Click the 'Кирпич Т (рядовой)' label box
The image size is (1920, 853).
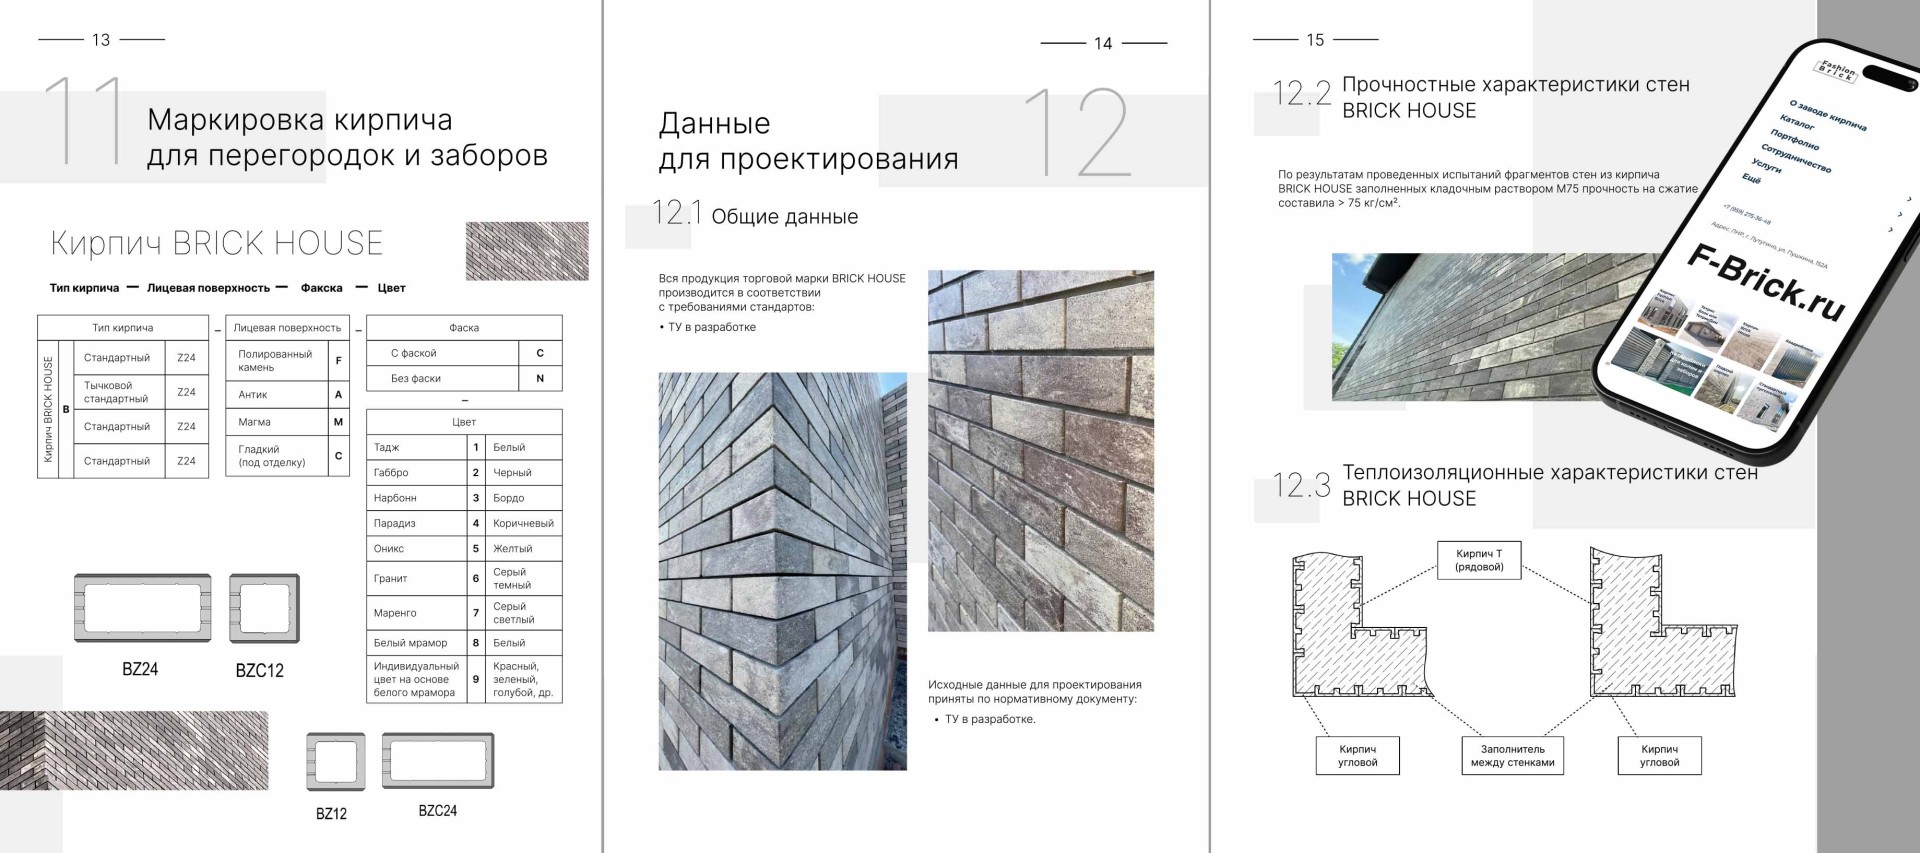point(1479,560)
